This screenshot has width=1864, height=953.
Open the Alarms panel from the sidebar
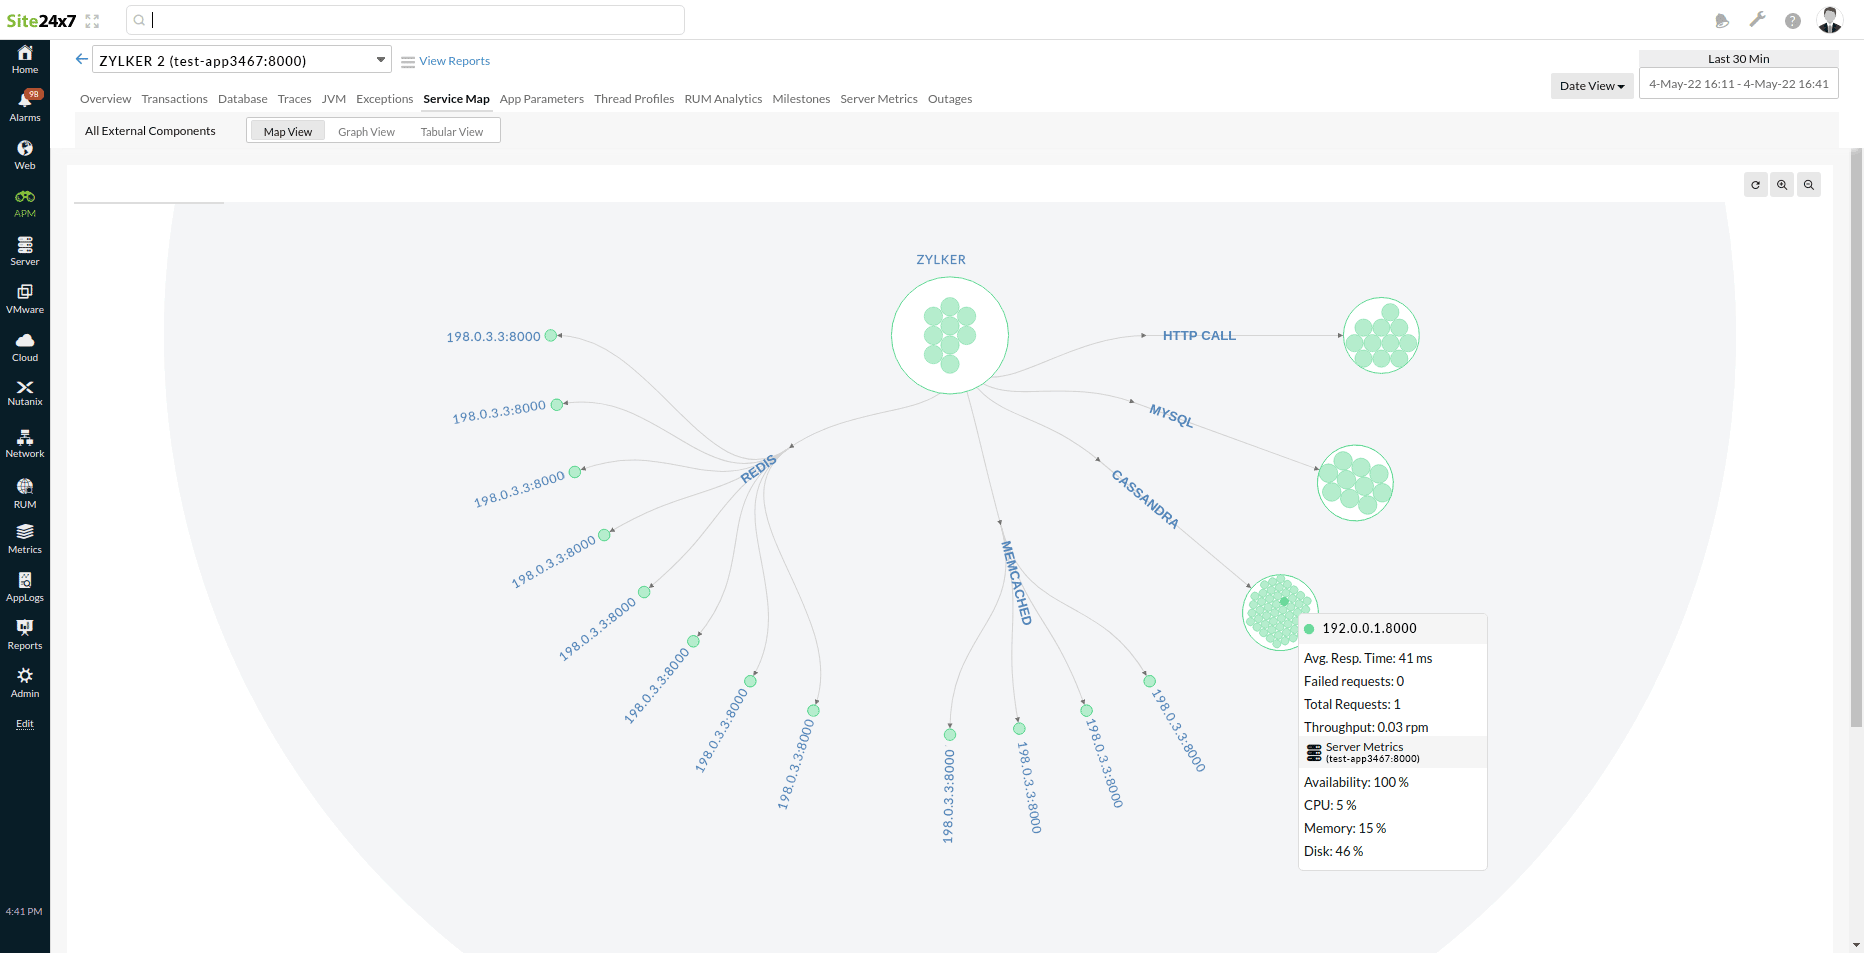(24, 102)
